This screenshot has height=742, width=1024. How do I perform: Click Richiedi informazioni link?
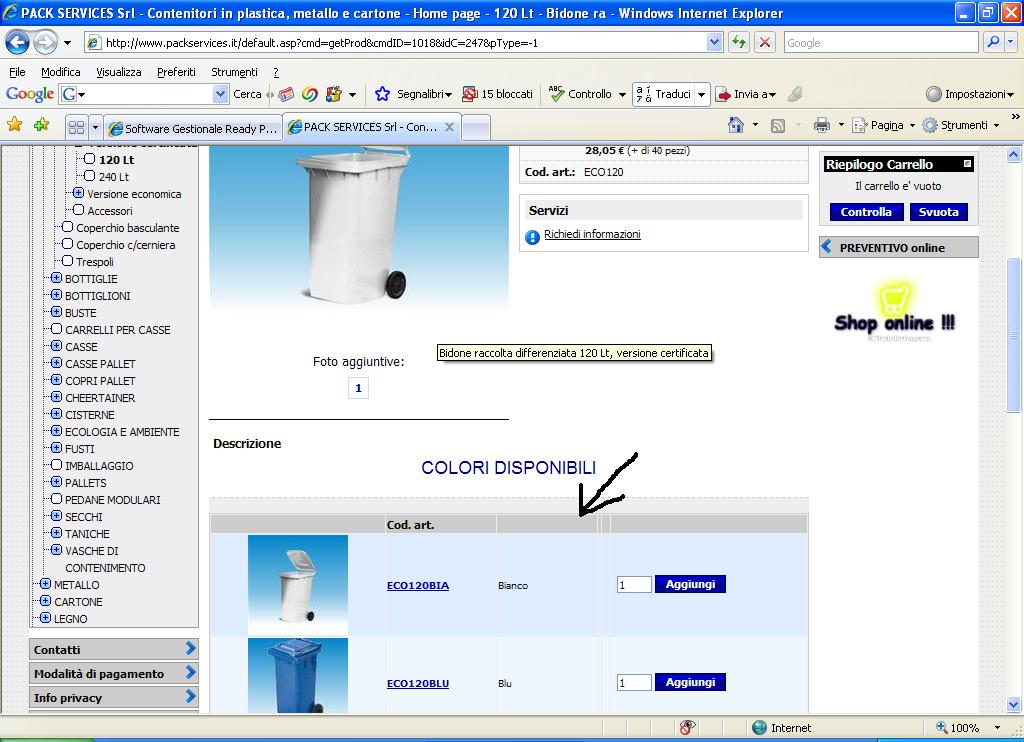[592, 234]
